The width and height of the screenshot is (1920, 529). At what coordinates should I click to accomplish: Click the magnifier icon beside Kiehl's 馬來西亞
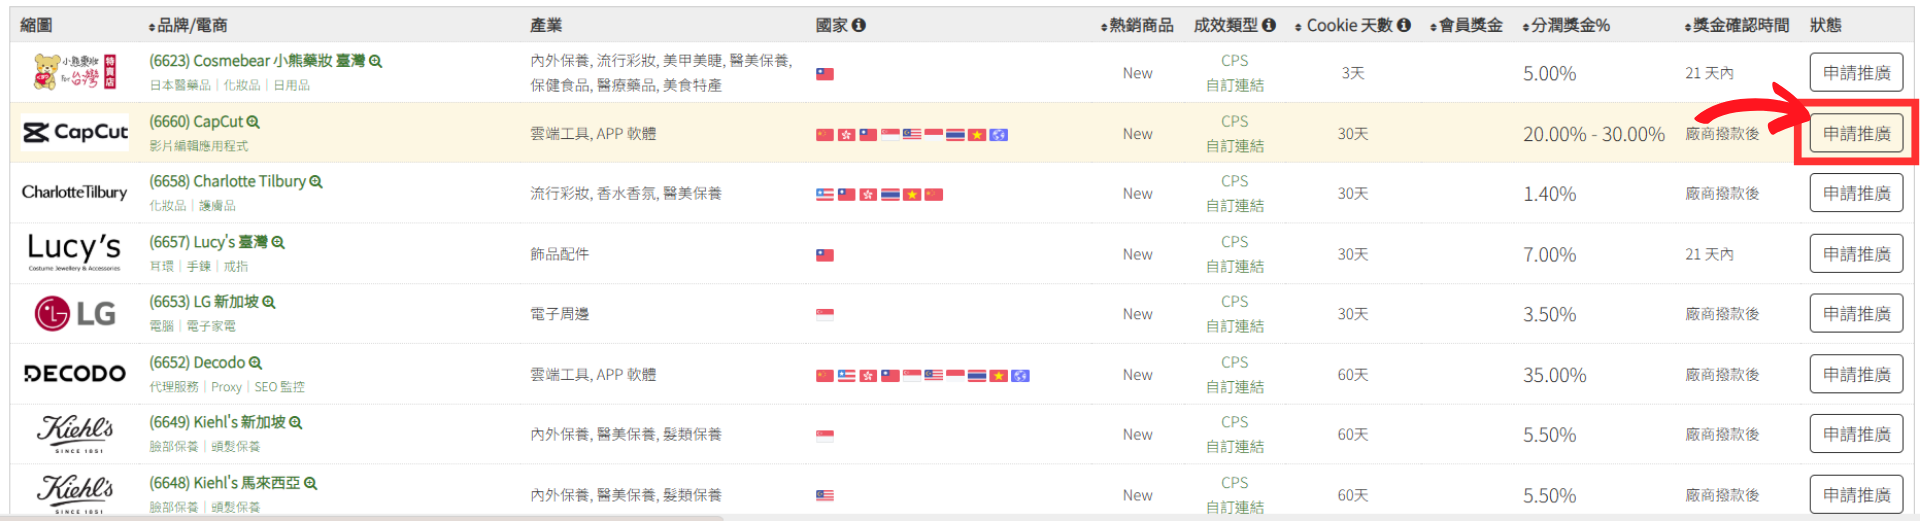tap(311, 484)
